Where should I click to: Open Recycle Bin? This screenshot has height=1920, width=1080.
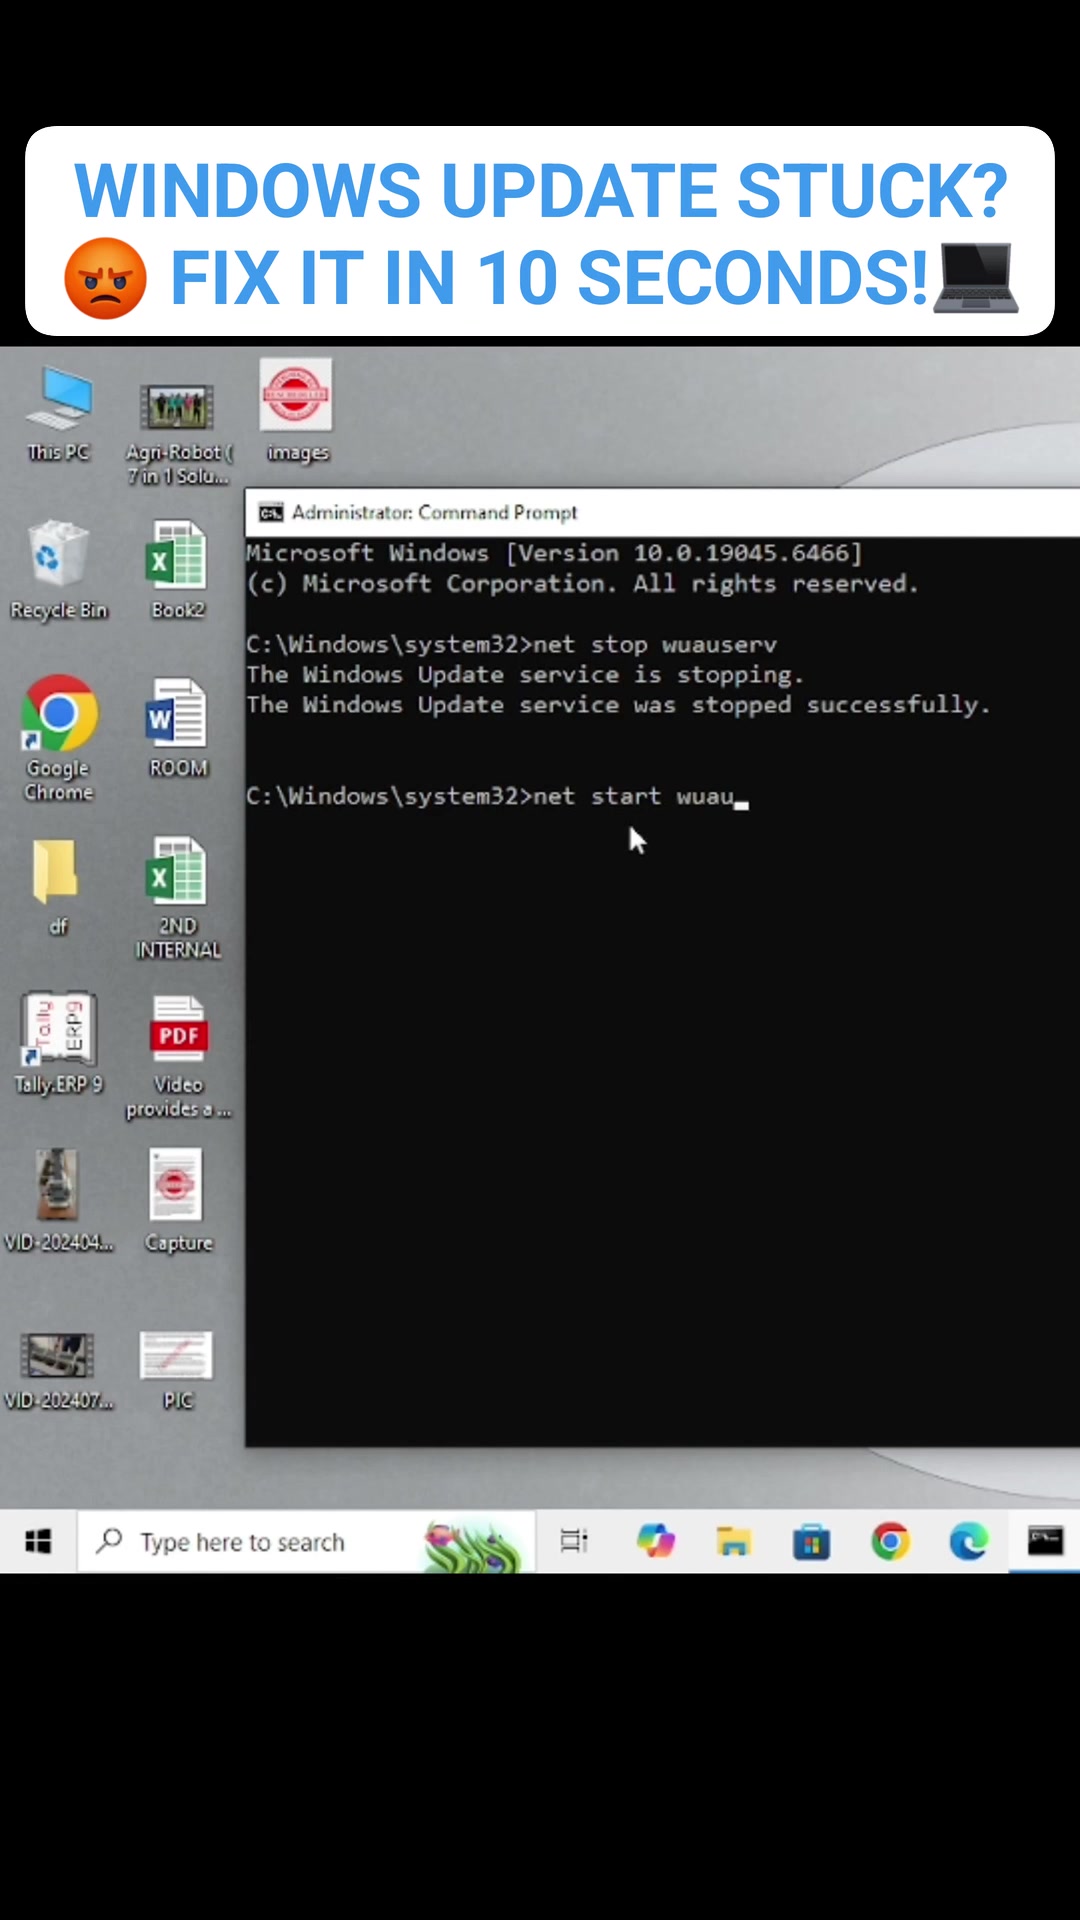click(x=58, y=570)
